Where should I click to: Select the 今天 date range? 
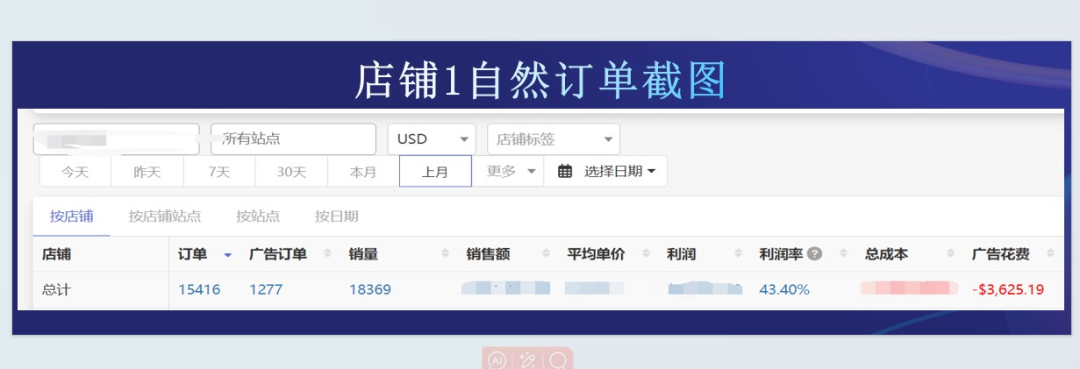(75, 171)
